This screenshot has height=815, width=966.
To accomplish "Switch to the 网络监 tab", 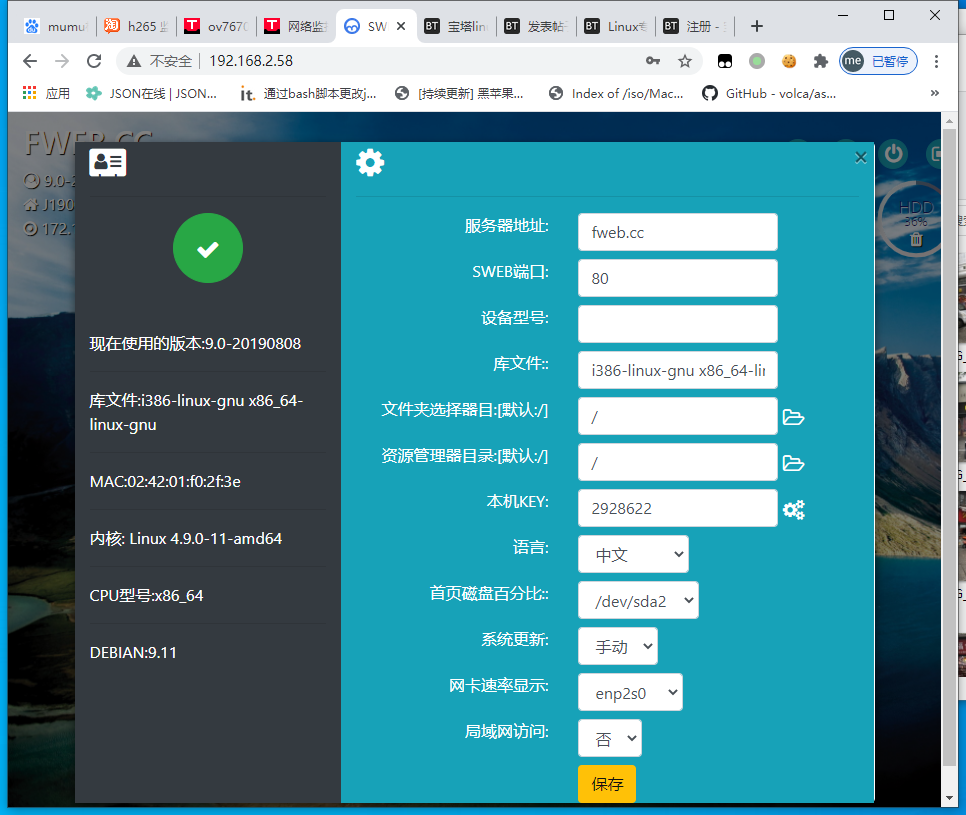I will click(296, 26).
